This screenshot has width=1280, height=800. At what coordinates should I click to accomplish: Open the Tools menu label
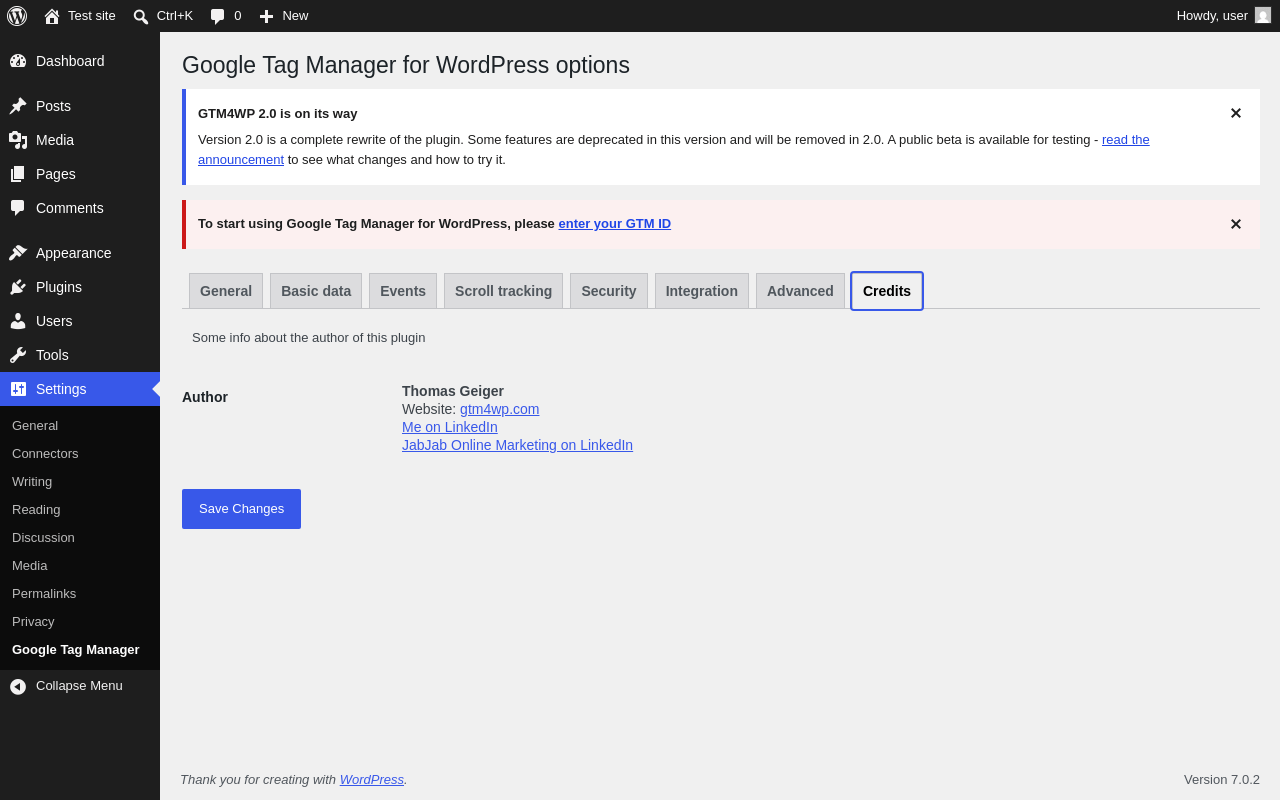point(52,355)
